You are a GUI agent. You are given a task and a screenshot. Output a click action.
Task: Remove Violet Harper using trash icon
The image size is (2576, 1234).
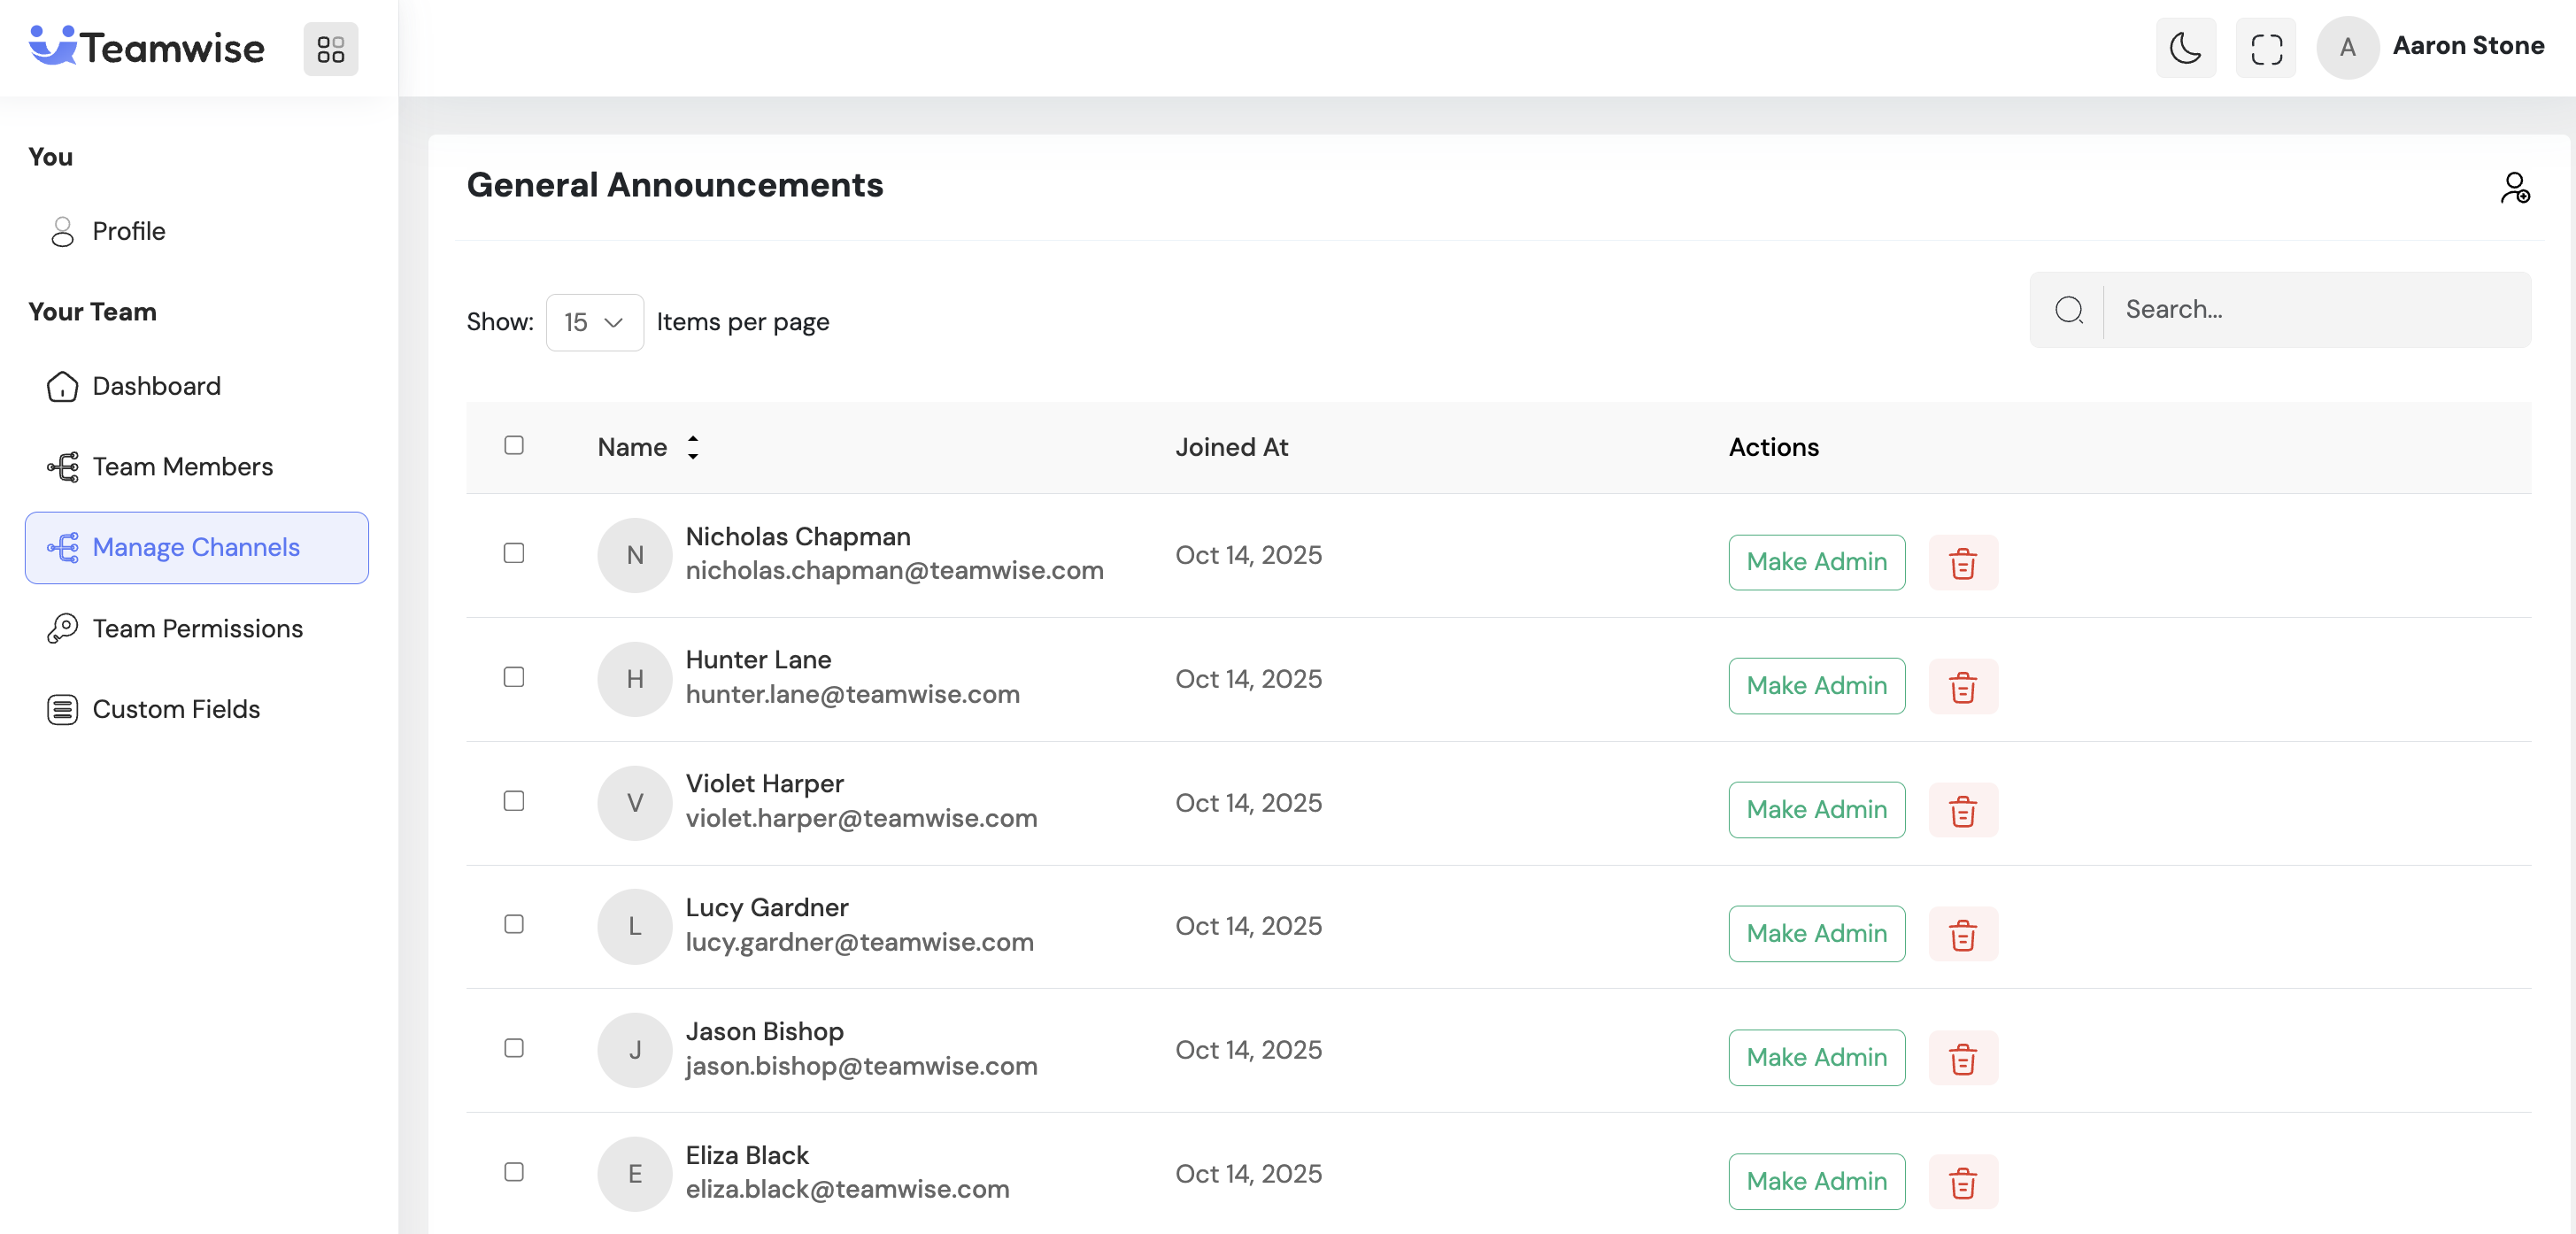click(x=1962, y=810)
